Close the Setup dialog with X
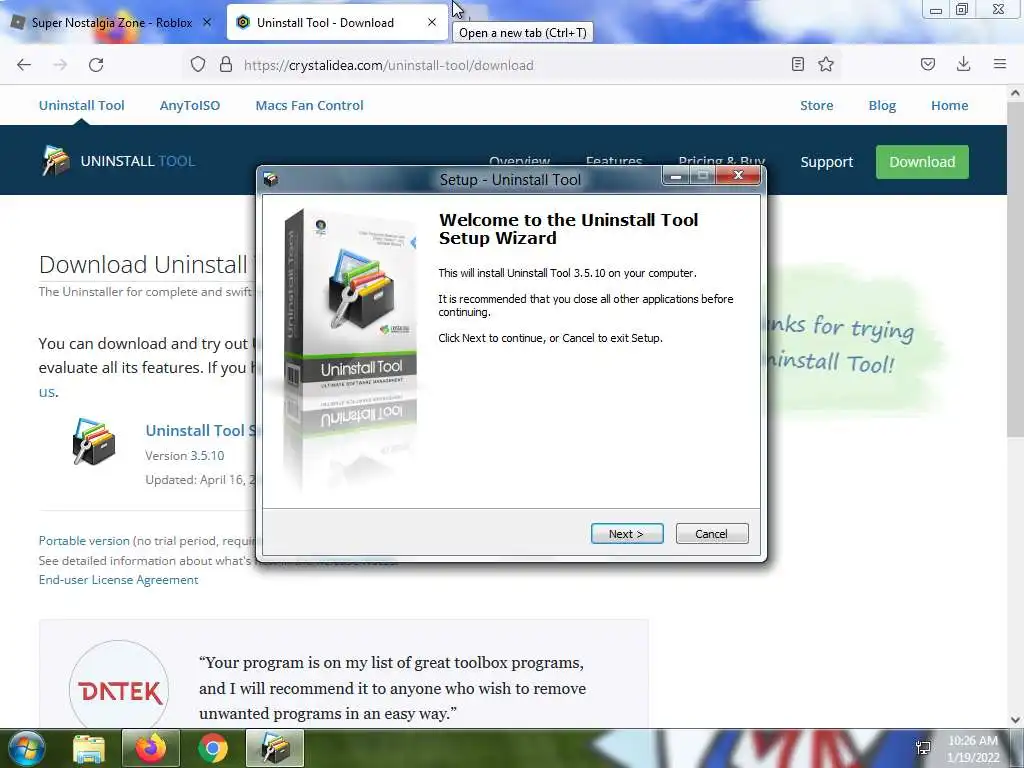This screenshot has height=768, width=1024. 739,175
